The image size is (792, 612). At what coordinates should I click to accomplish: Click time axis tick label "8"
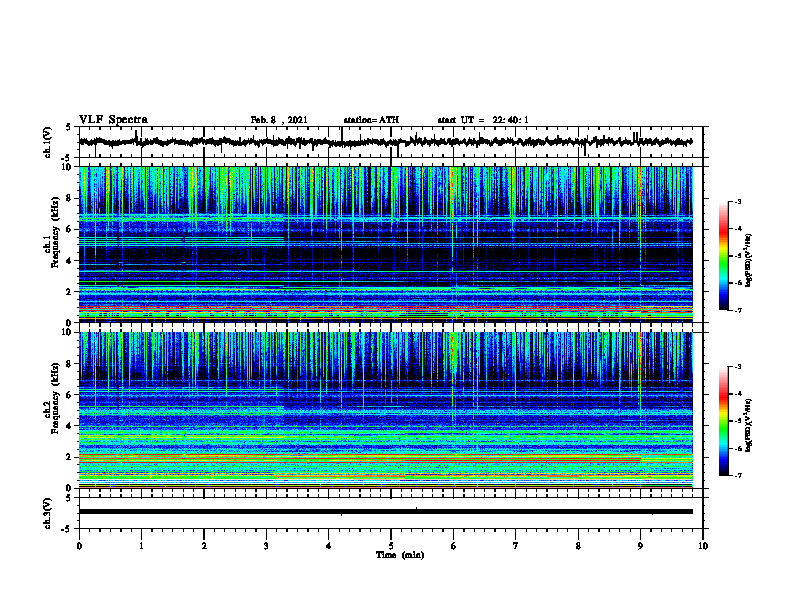click(x=578, y=546)
